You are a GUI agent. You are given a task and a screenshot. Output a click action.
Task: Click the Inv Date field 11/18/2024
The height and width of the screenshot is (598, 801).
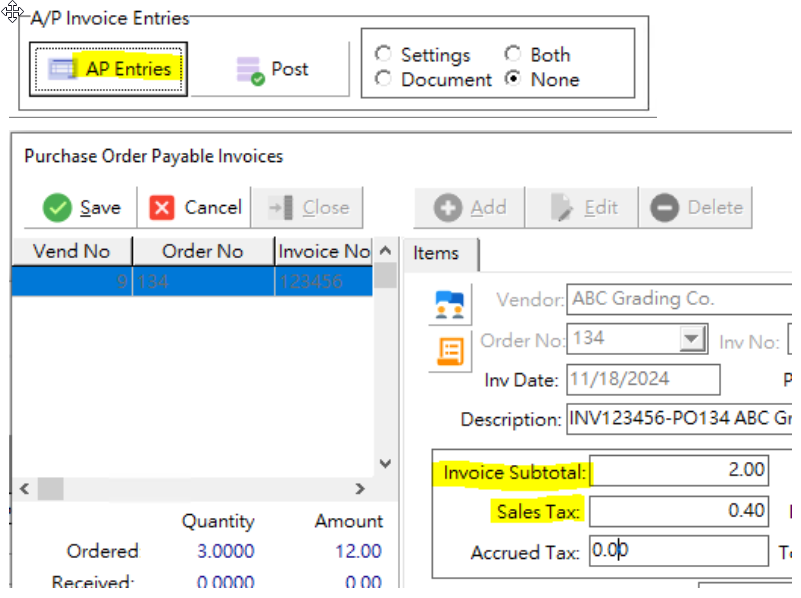(643, 379)
